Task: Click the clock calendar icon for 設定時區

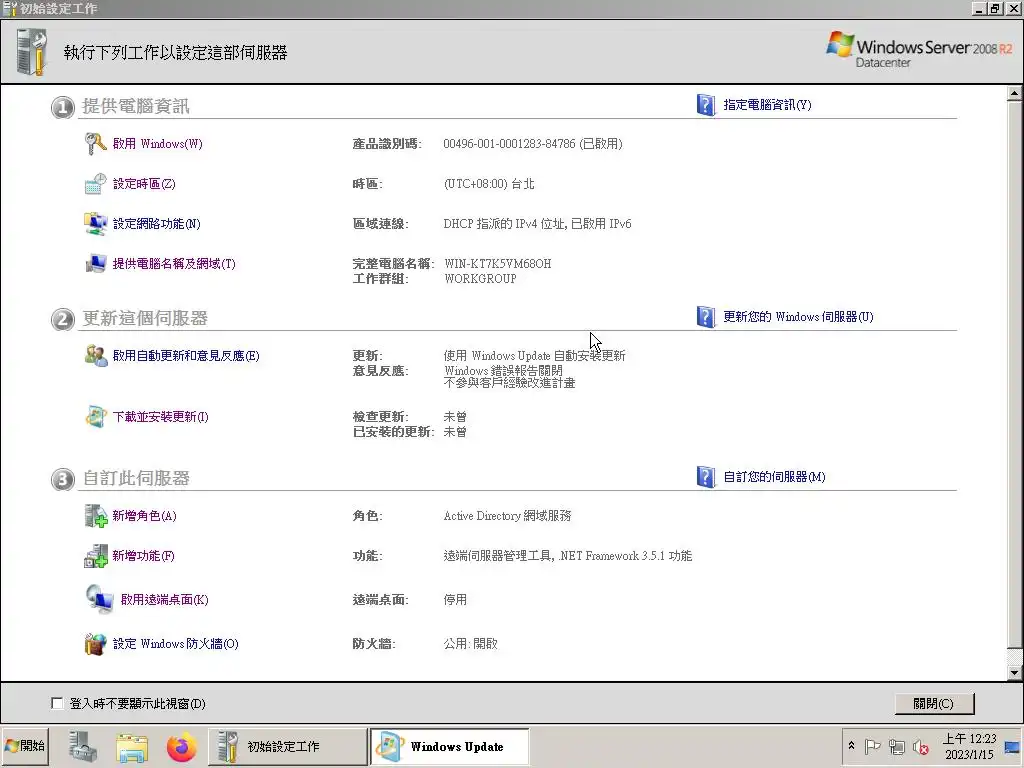Action: click(95, 184)
